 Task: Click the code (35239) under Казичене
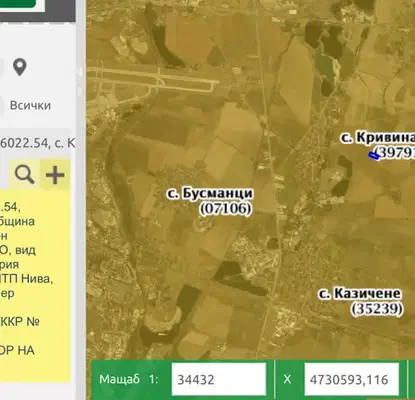[377, 309]
